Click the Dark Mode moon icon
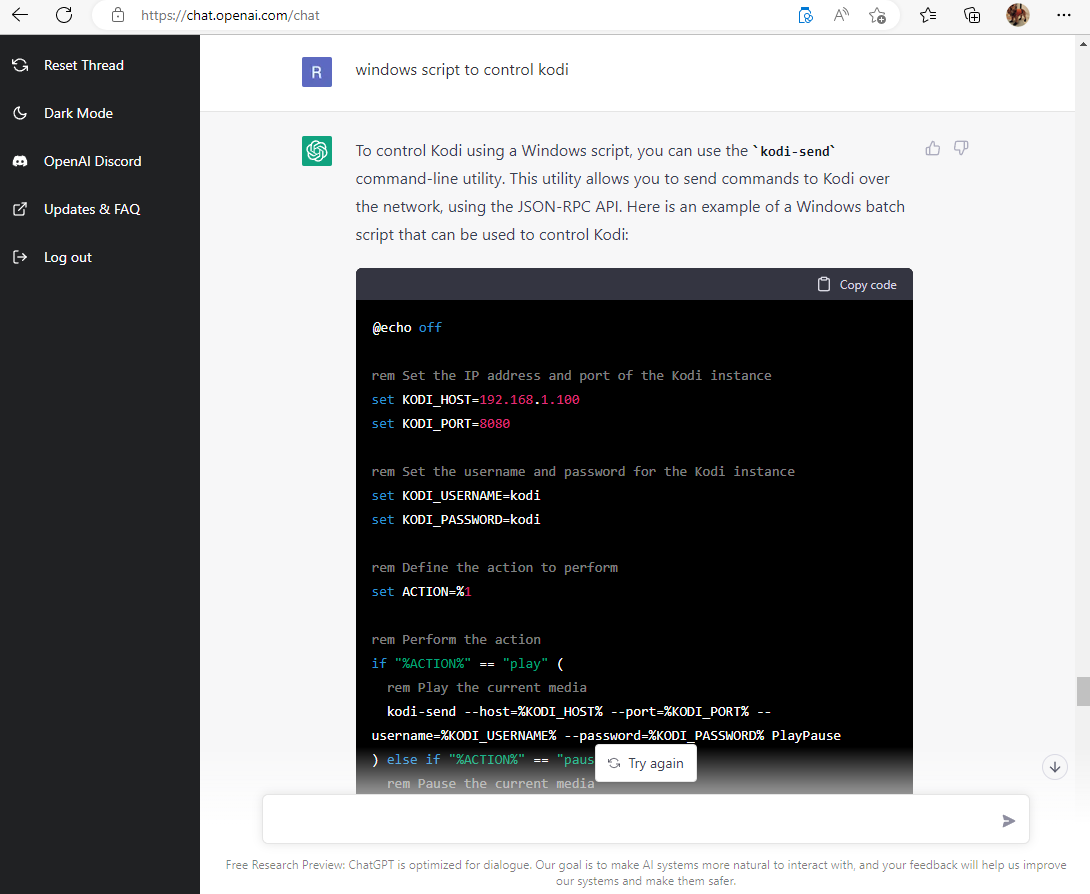The height and width of the screenshot is (894, 1090). (20, 113)
